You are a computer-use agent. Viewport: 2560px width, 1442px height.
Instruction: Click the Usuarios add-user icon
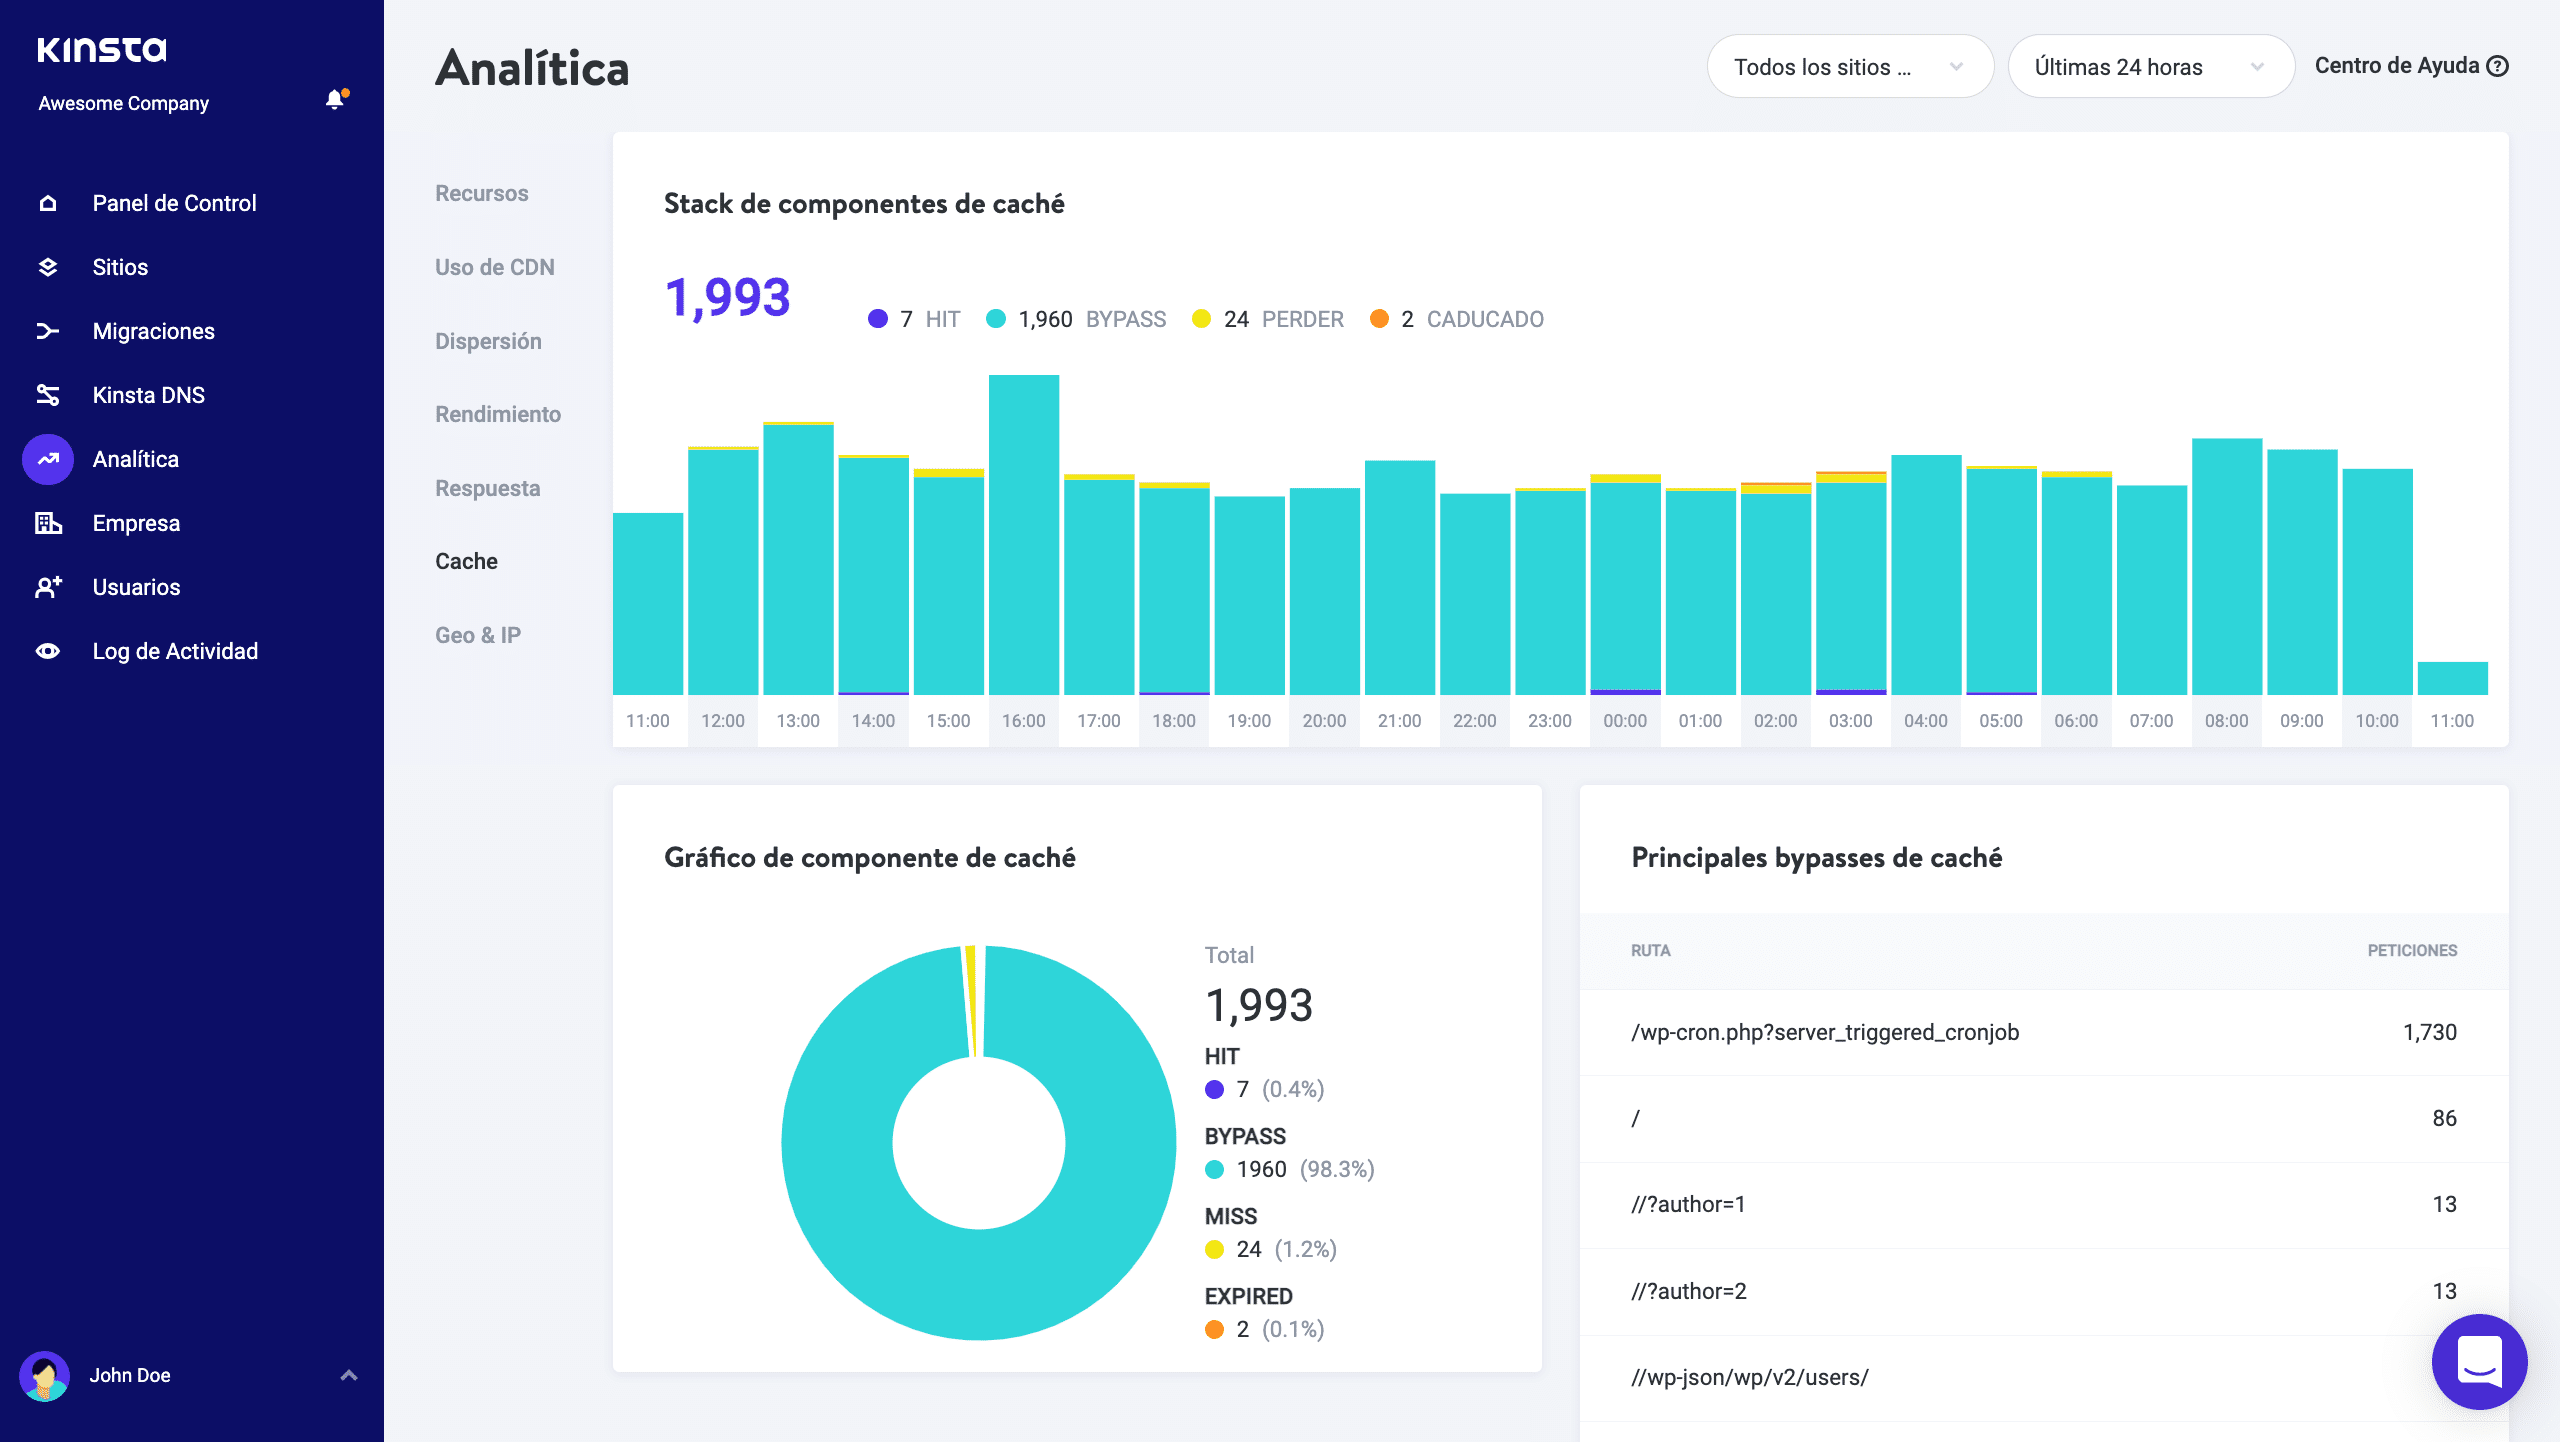(47, 587)
